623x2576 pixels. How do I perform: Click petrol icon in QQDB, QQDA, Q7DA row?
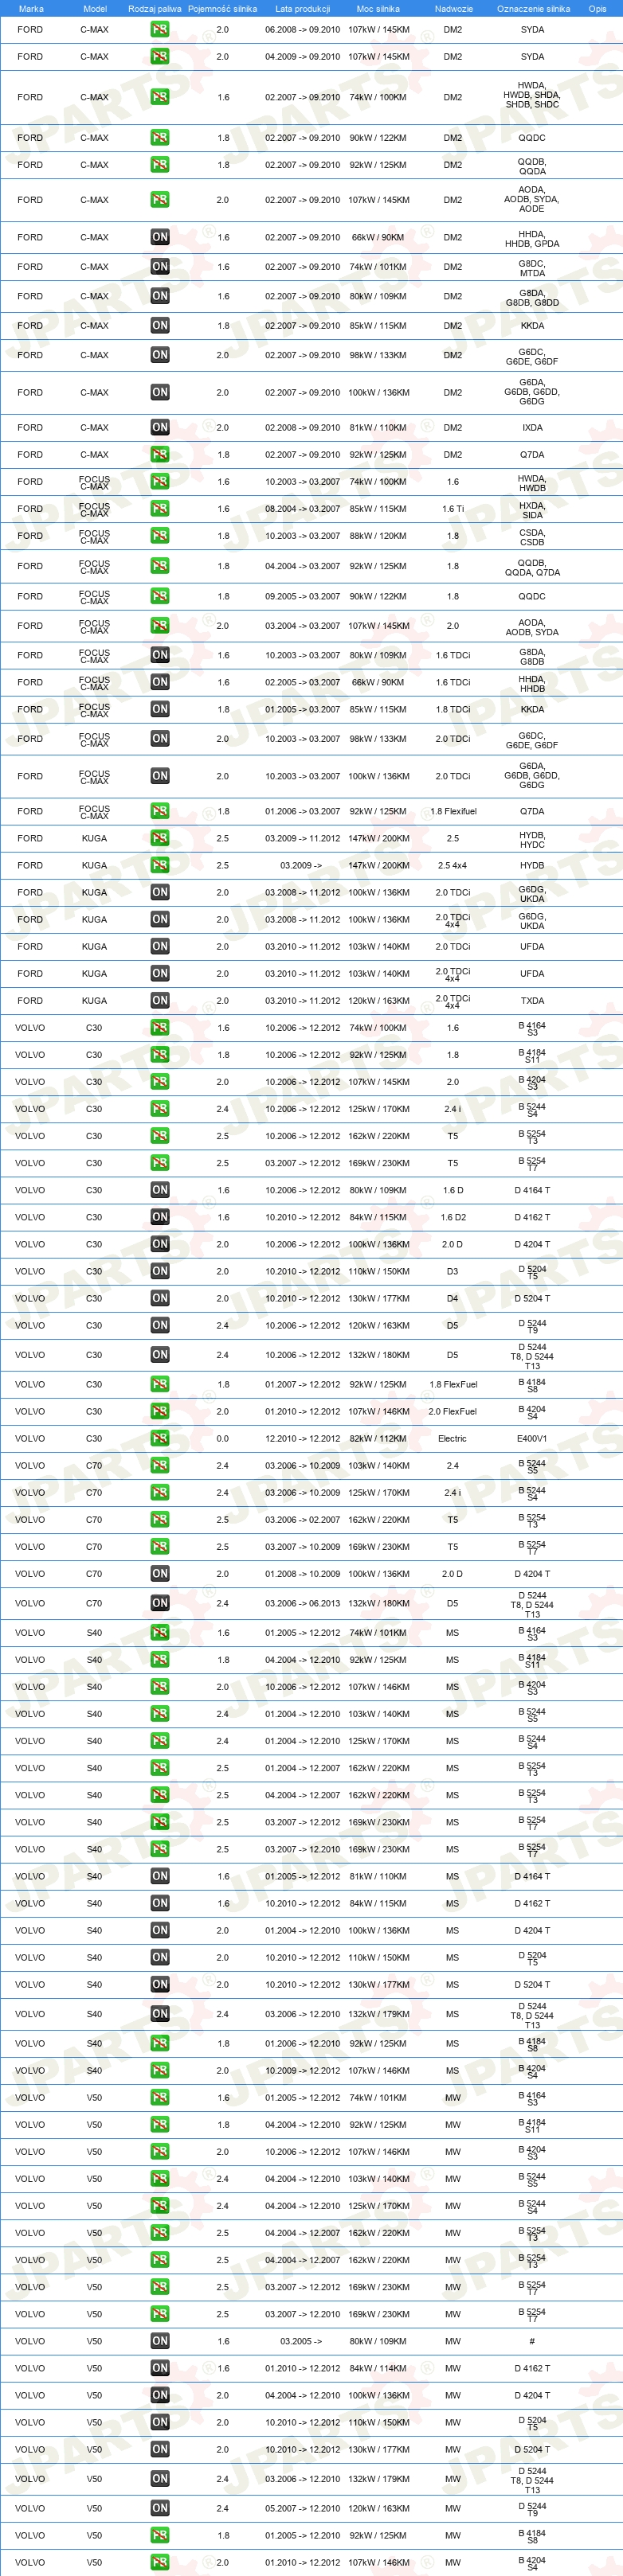coord(160,566)
